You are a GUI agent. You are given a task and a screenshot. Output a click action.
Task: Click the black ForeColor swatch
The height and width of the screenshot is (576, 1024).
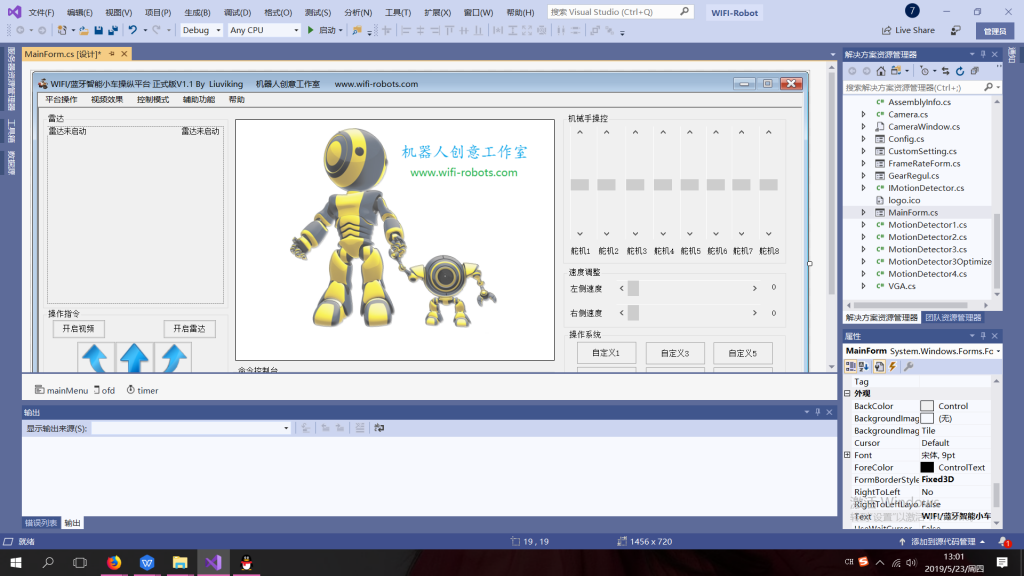pyautogui.click(x=927, y=467)
